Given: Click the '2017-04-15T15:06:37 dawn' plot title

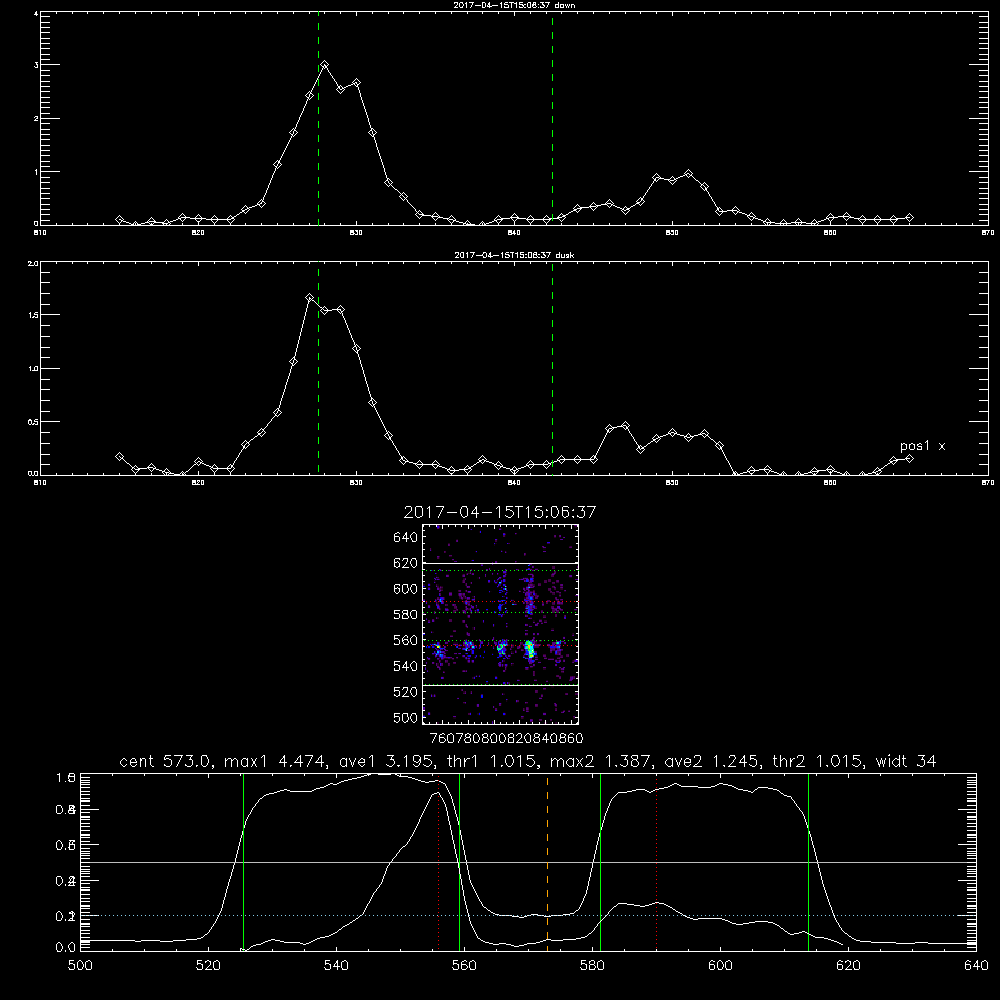Looking at the screenshot, I should click(514, 5).
